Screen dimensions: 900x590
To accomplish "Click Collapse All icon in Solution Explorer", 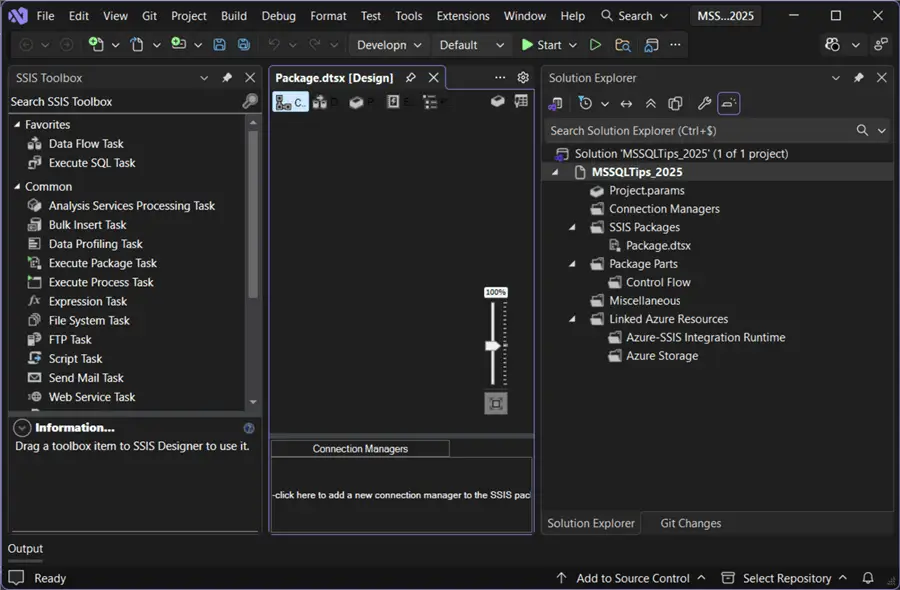I will [650, 103].
